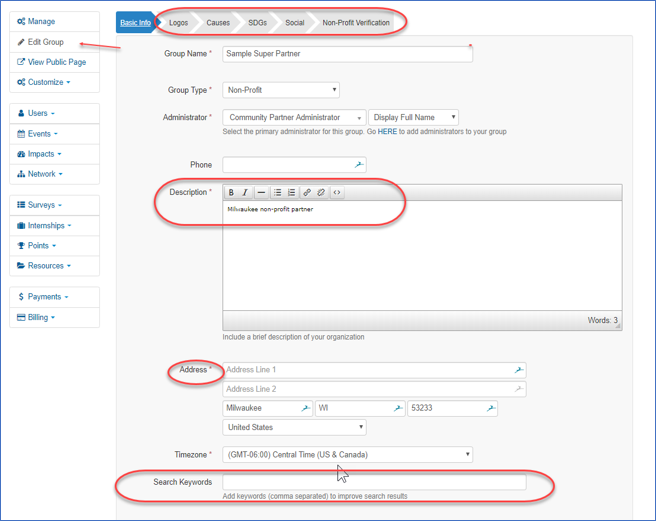Image resolution: width=656 pixels, height=521 pixels.
Task: Open the Group Type dropdown
Action: [x=280, y=90]
